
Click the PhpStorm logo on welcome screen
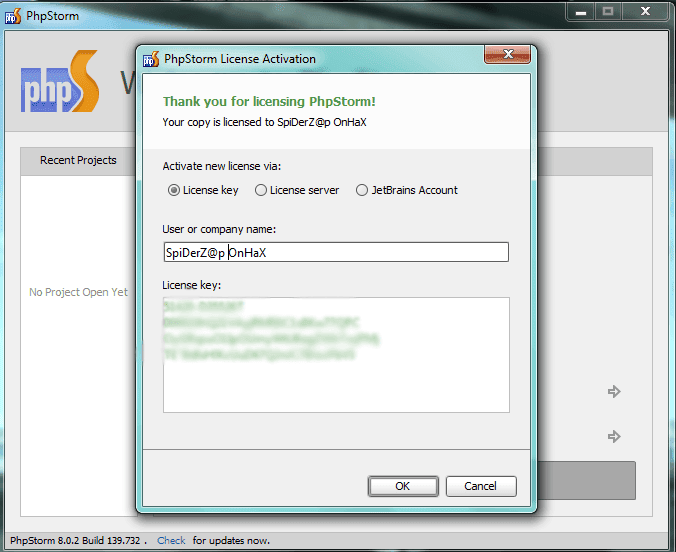(60, 82)
